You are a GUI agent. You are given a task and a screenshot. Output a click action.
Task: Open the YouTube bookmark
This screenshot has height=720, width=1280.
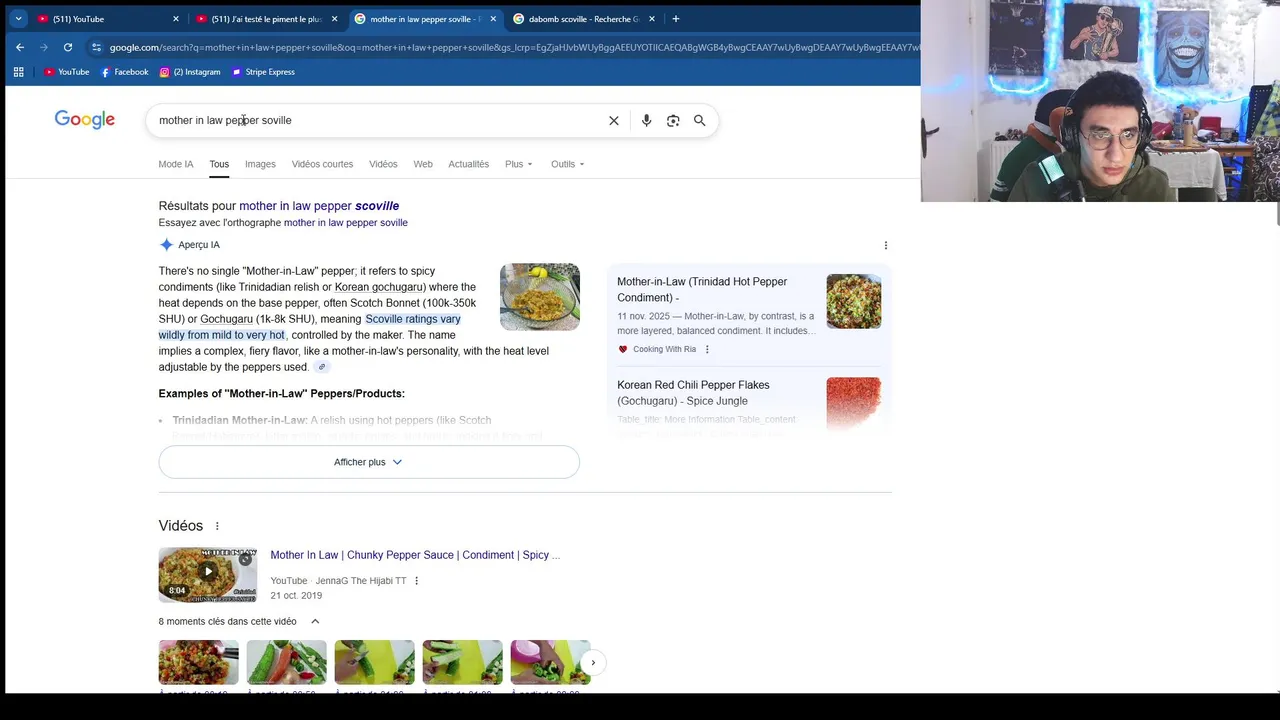[66, 72]
